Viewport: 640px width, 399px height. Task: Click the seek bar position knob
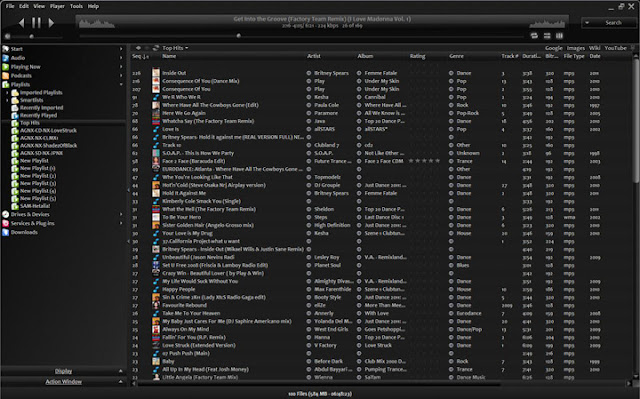[239, 36]
